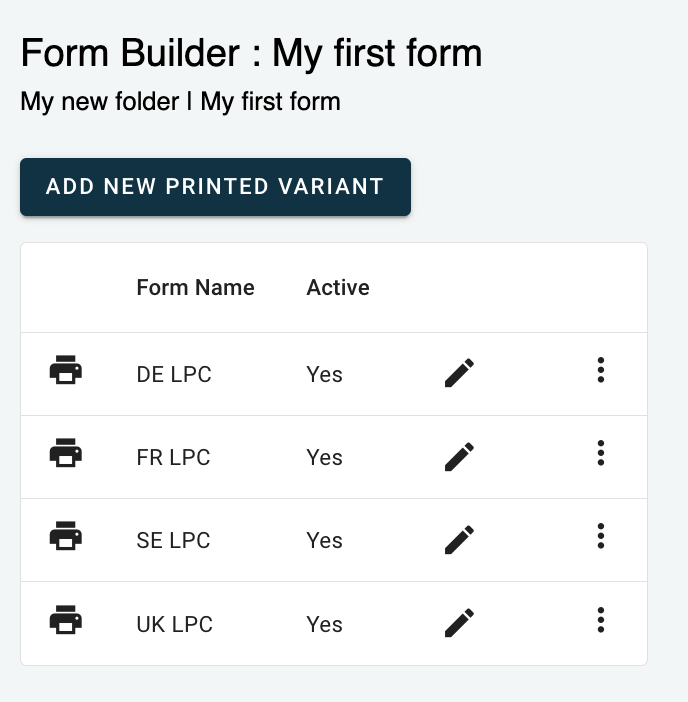This screenshot has width=688, height=702.
Task: Open more options menu for FR LPC
Action: click(x=600, y=454)
